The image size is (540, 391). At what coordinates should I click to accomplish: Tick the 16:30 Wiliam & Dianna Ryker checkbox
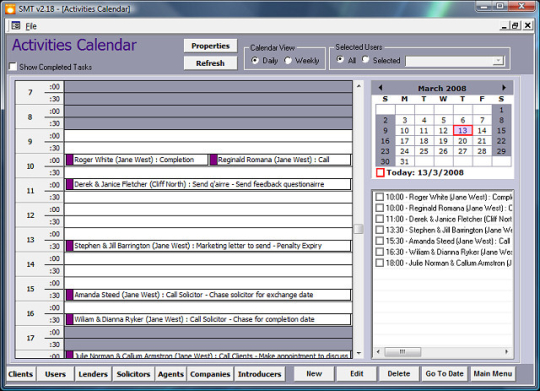(x=380, y=252)
